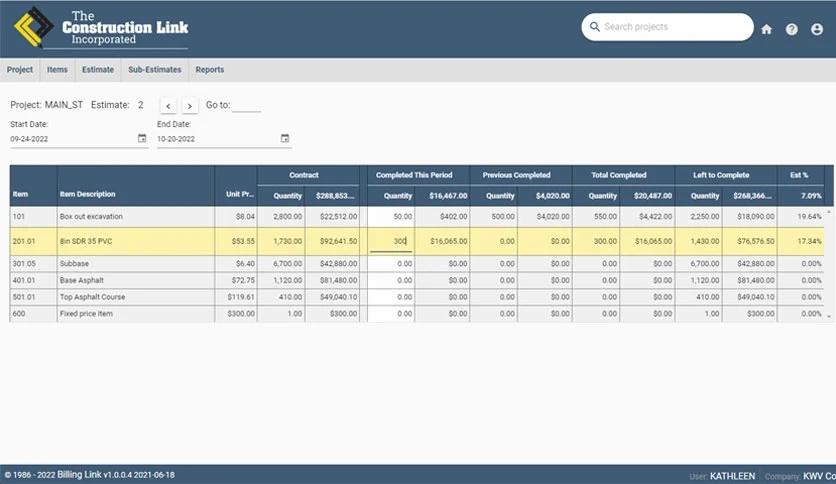Go to previous estimate arrow
This screenshot has height=484, width=836.
[x=168, y=106]
